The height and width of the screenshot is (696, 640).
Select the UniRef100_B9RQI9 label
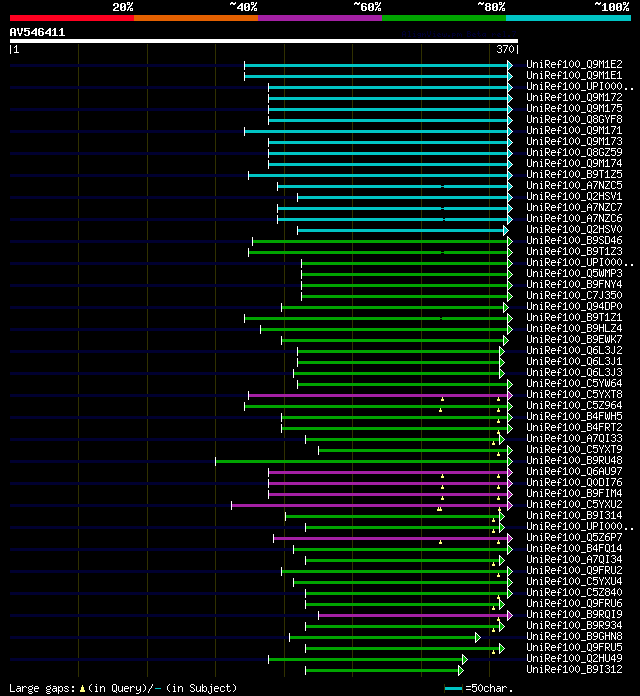pos(574,615)
